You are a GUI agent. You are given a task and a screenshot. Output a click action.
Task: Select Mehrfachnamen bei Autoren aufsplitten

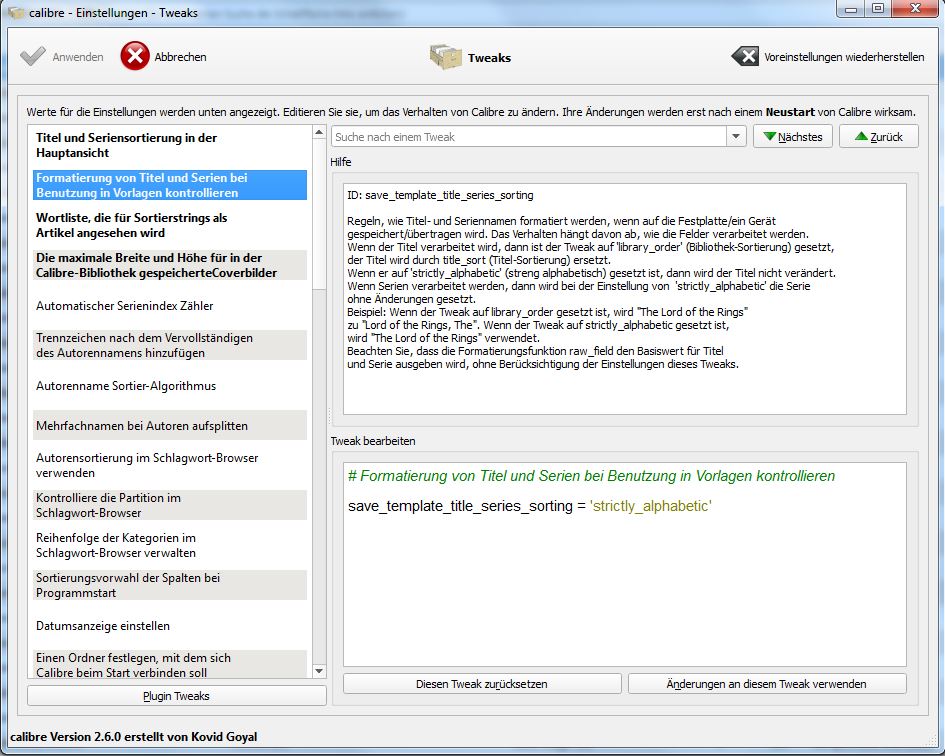pos(170,425)
